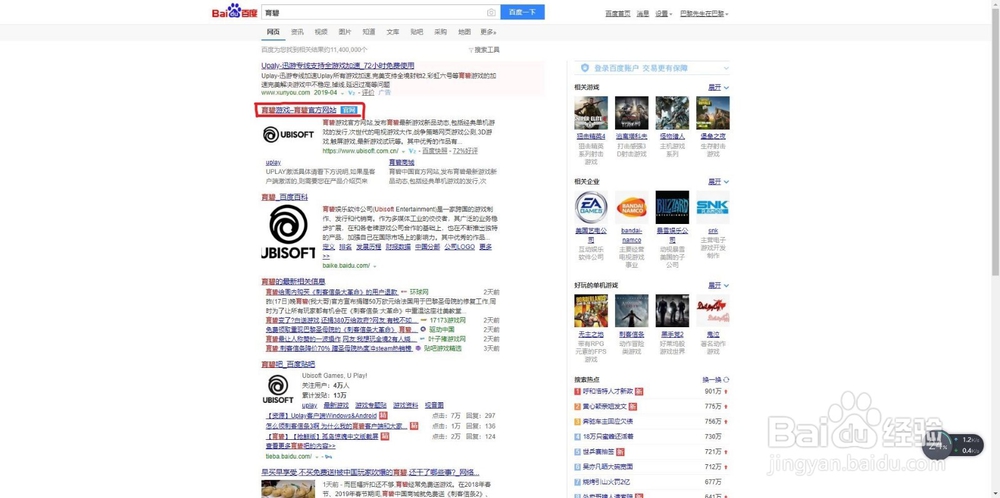Refresh hot searches with 换一换

click(x=716, y=379)
